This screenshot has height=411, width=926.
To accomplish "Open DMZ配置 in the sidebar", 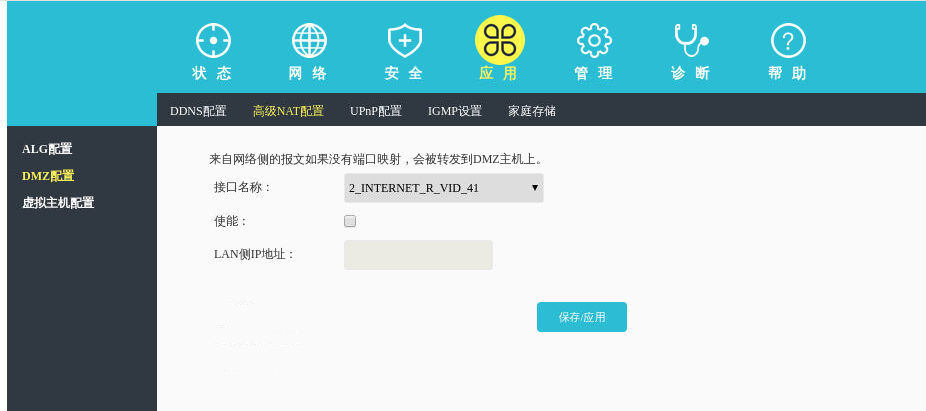I will (x=48, y=176).
